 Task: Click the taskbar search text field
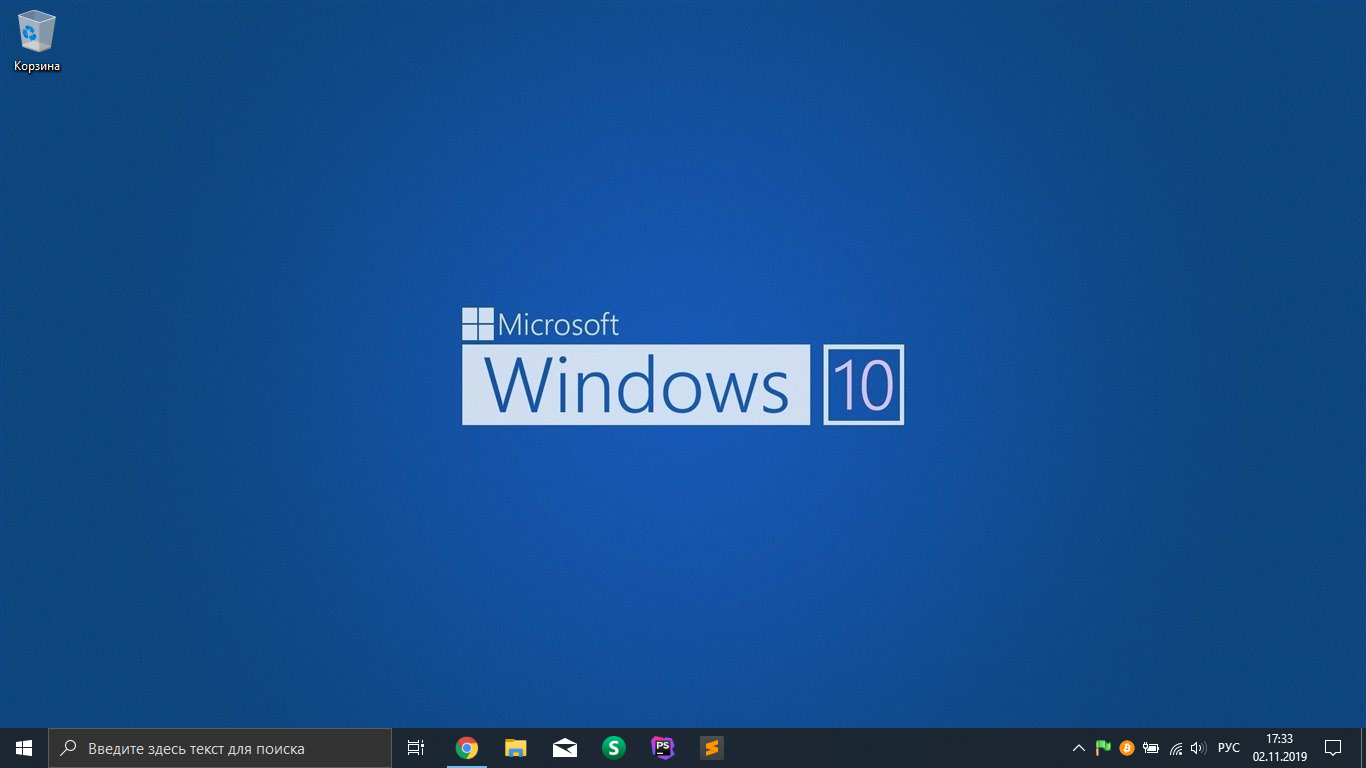tap(220, 748)
